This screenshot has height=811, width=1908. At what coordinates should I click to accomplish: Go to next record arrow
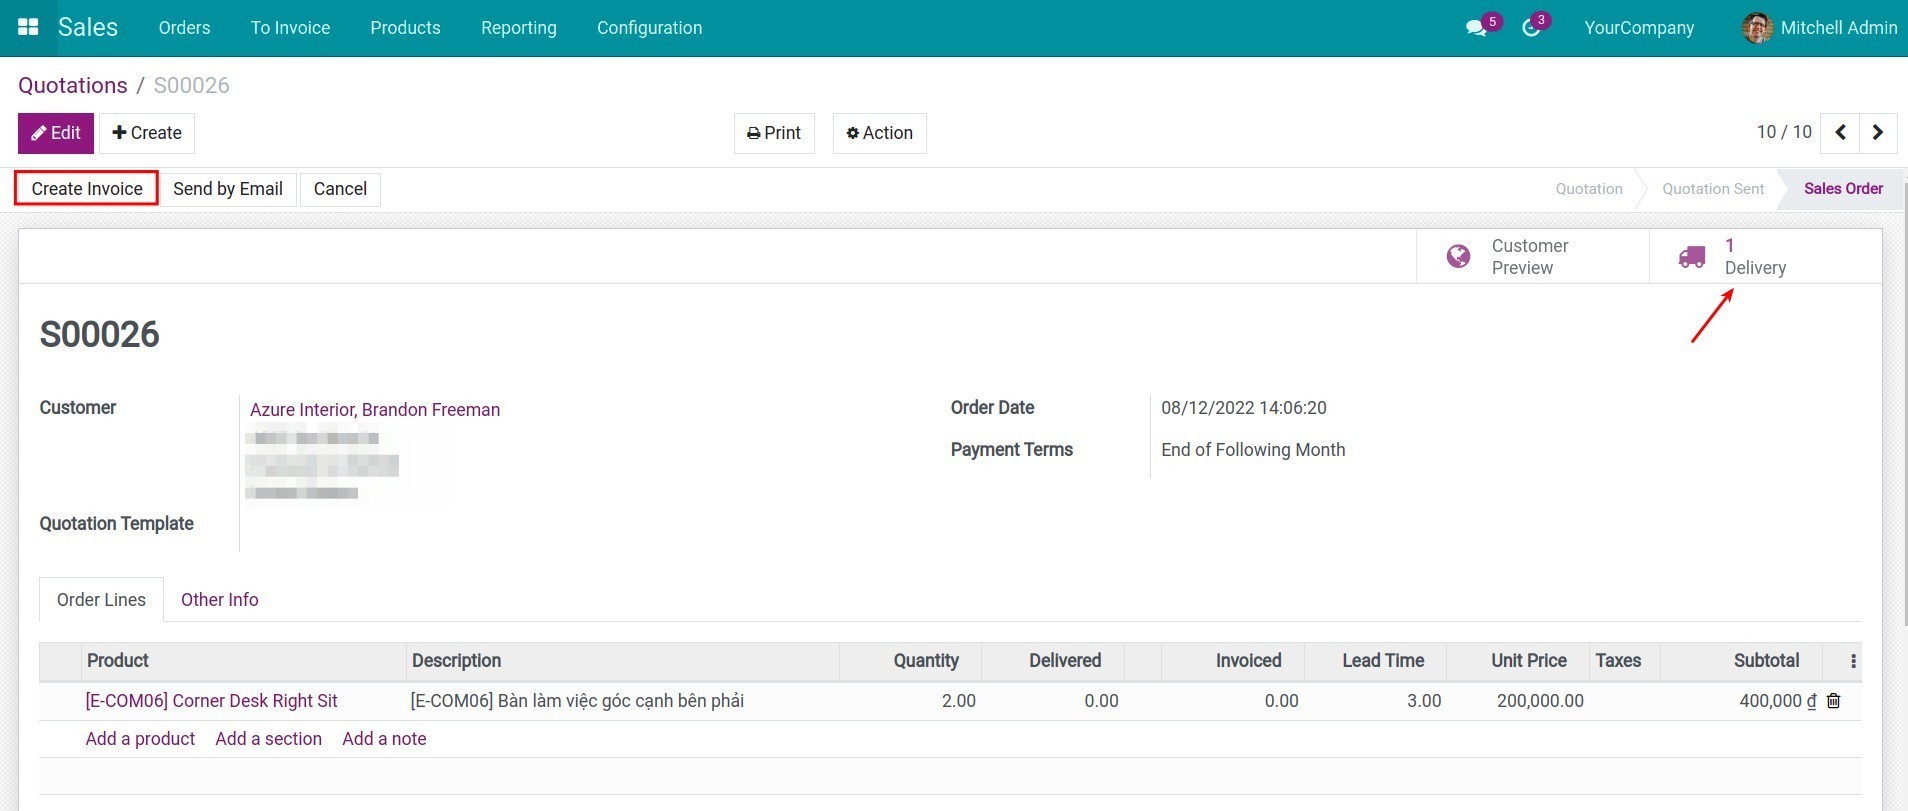coord(1878,132)
